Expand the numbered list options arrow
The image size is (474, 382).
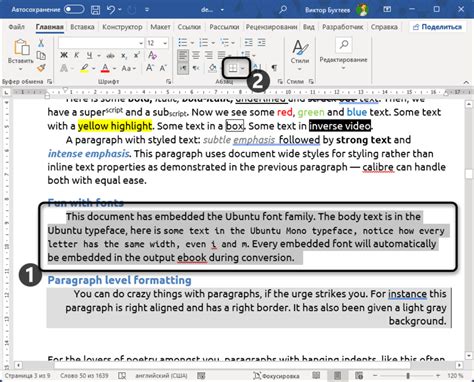(212, 43)
